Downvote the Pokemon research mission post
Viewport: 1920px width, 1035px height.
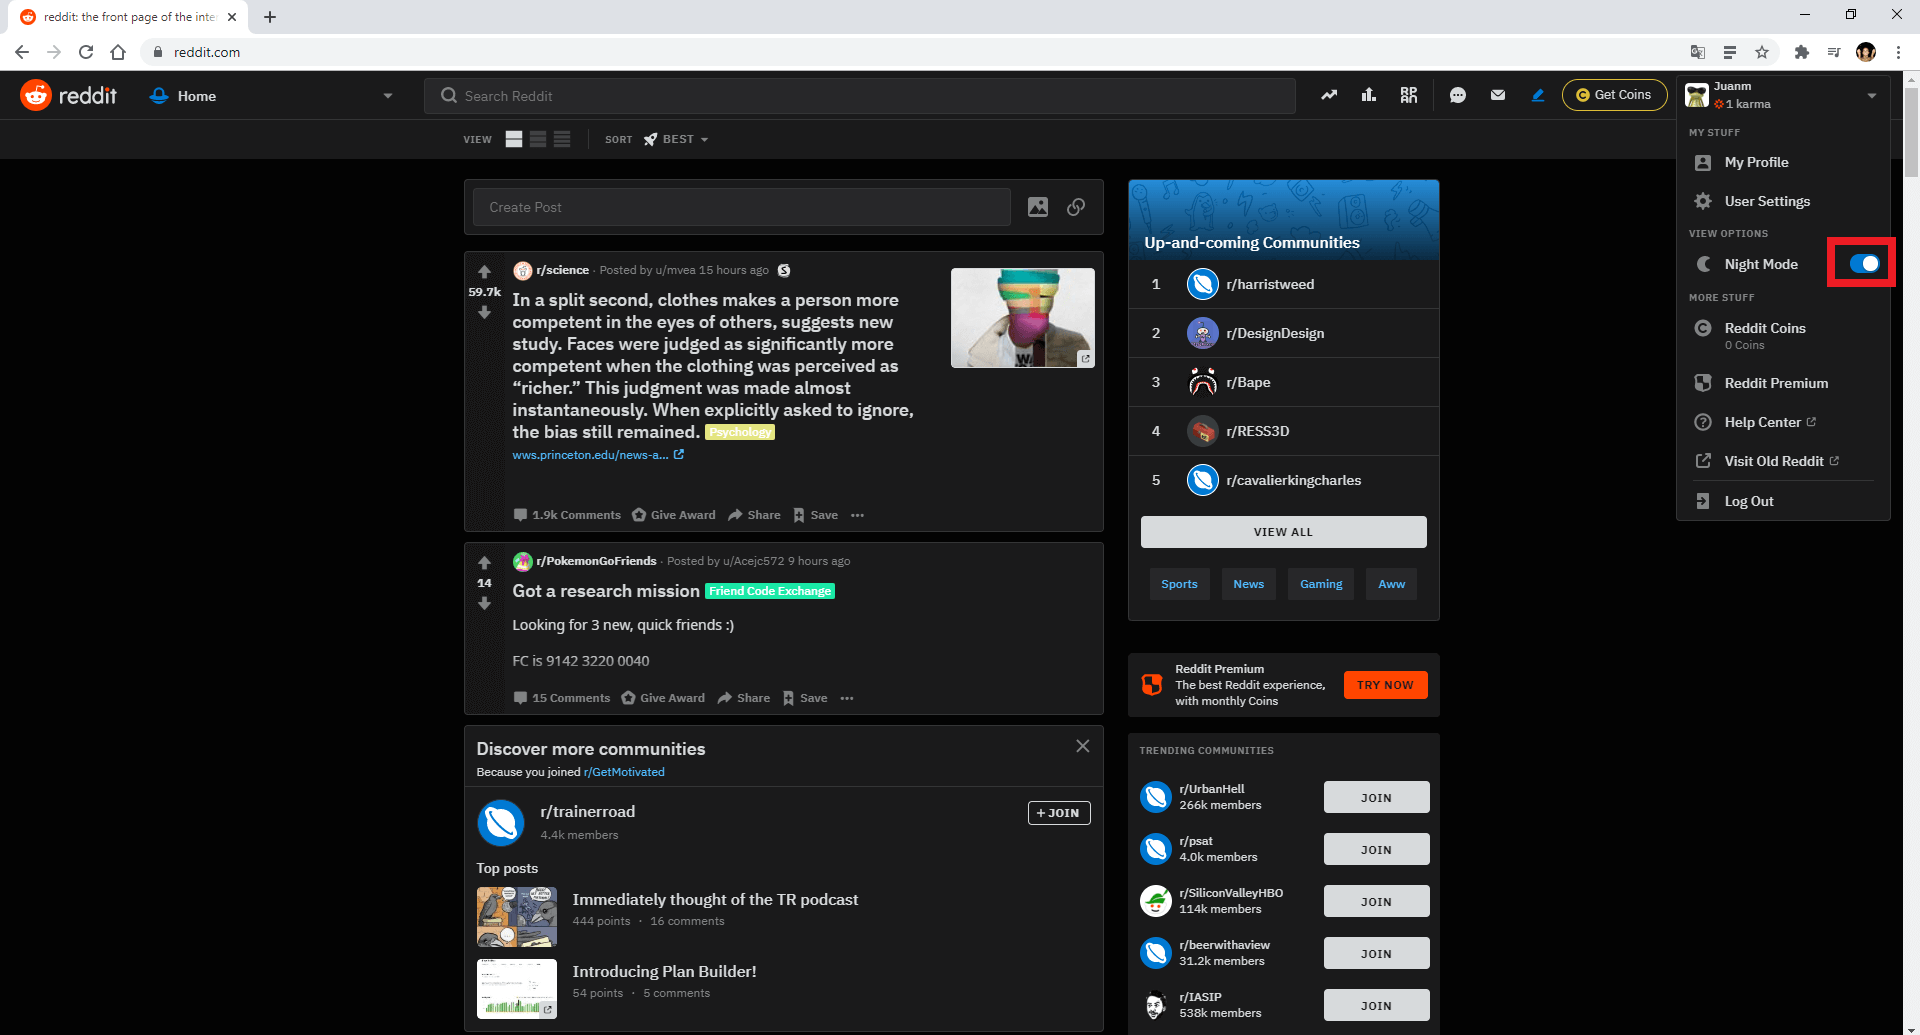(x=484, y=603)
